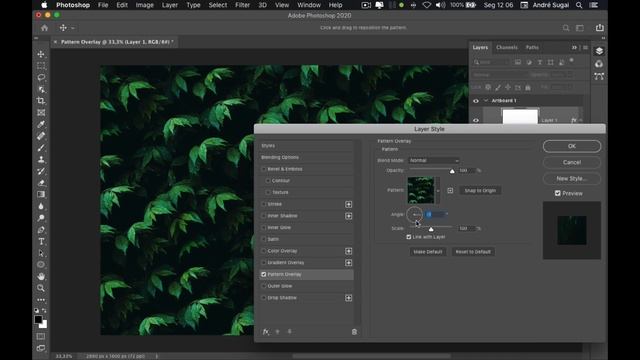Select the Type tool
The width and height of the screenshot is (640, 360).
tap(41, 242)
